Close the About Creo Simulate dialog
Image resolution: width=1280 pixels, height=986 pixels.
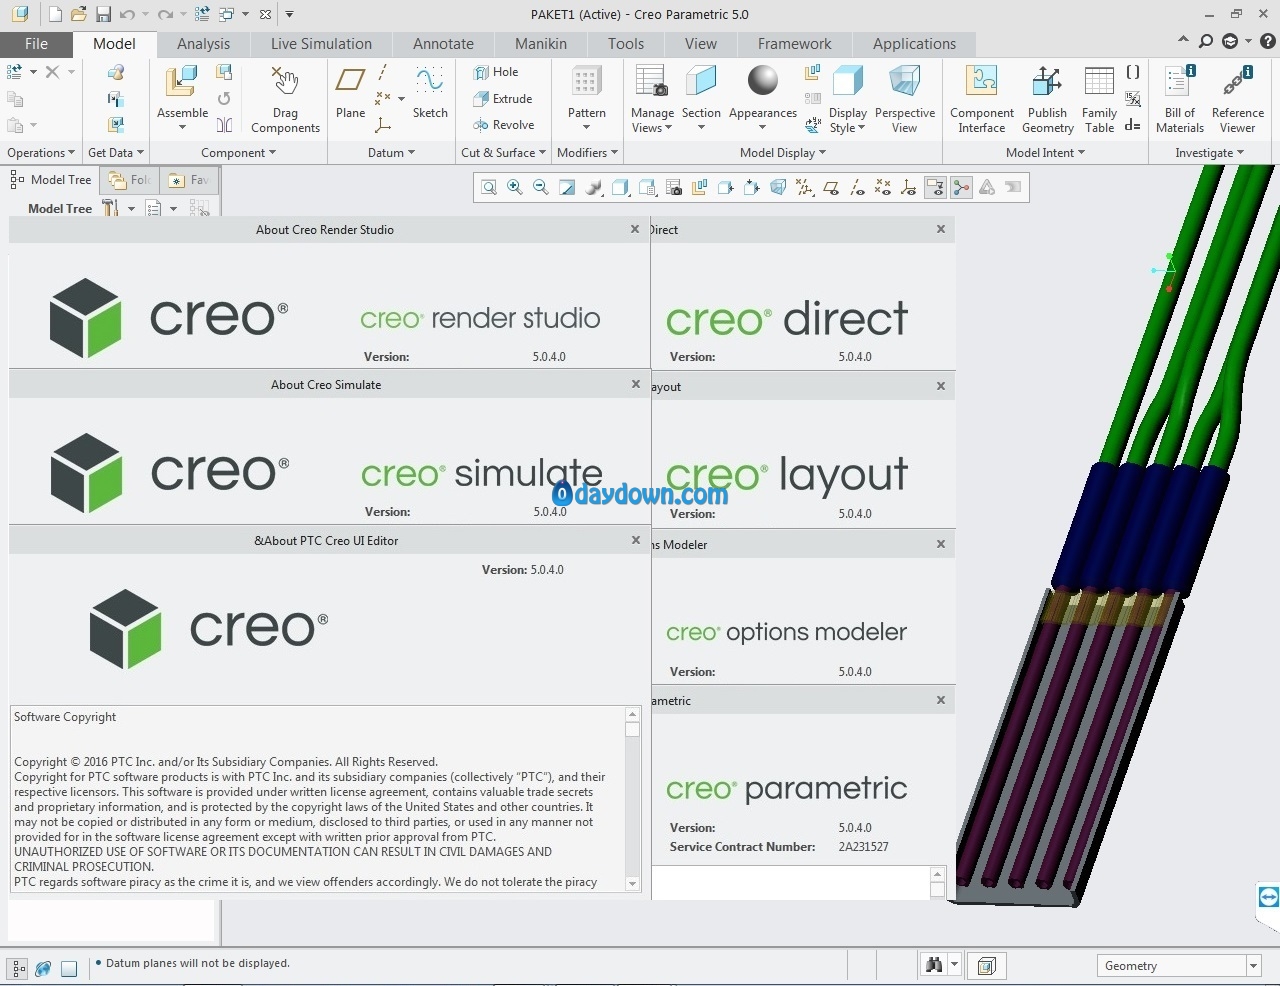(x=636, y=384)
